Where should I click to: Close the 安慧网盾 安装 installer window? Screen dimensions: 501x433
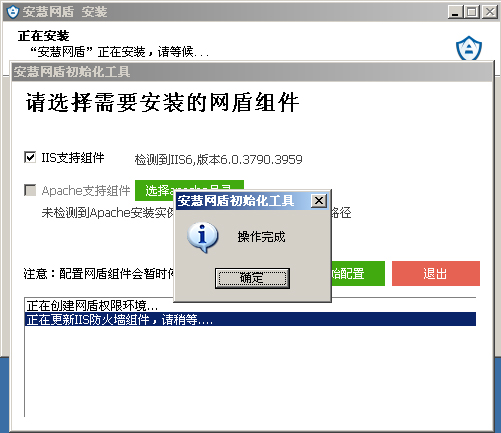[x=490, y=12]
